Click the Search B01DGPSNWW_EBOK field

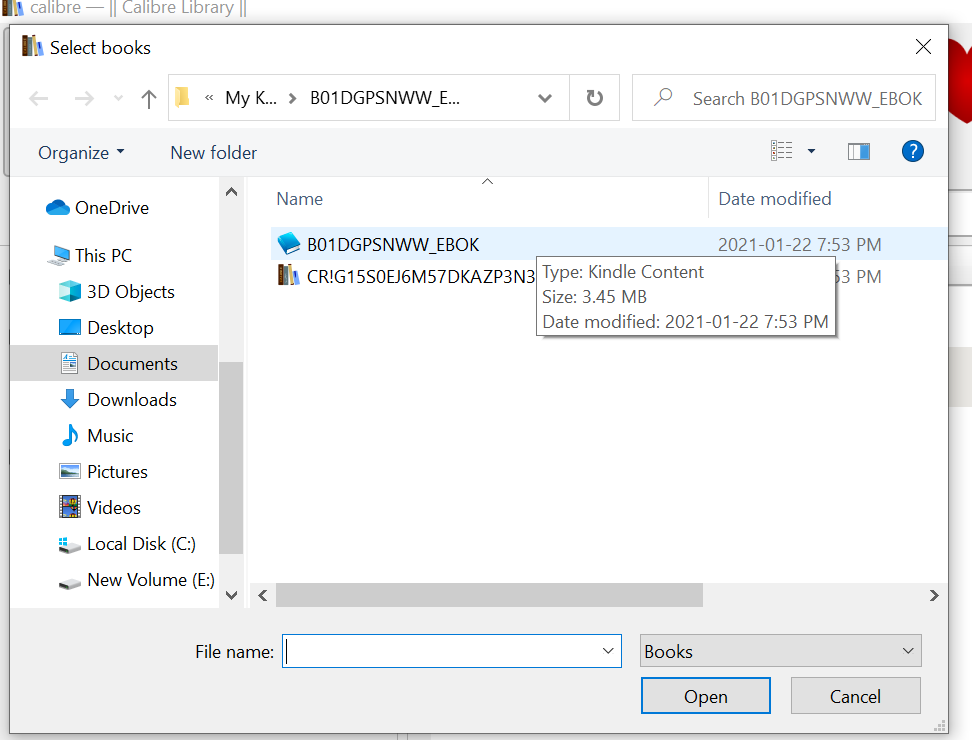click(784, 98)
